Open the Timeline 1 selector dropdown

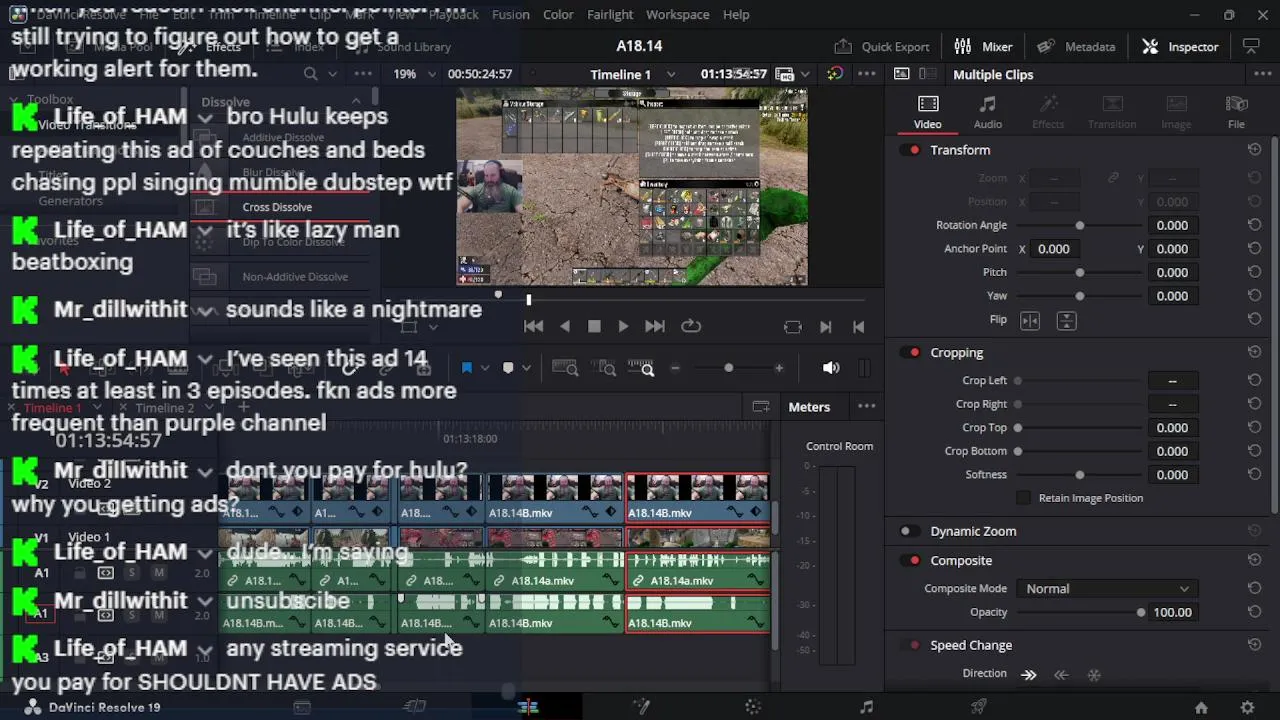[x=632, y=74]
